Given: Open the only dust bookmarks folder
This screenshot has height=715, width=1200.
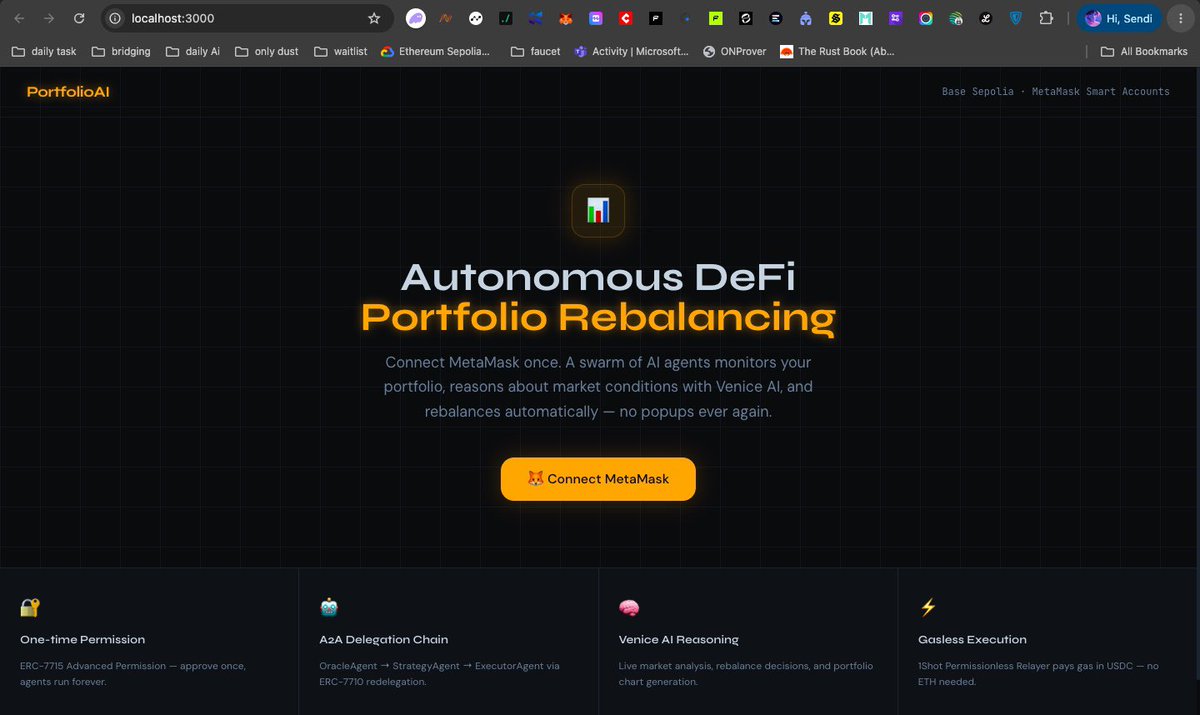Looking at the screenshot, I should click(x=267, y=51).
